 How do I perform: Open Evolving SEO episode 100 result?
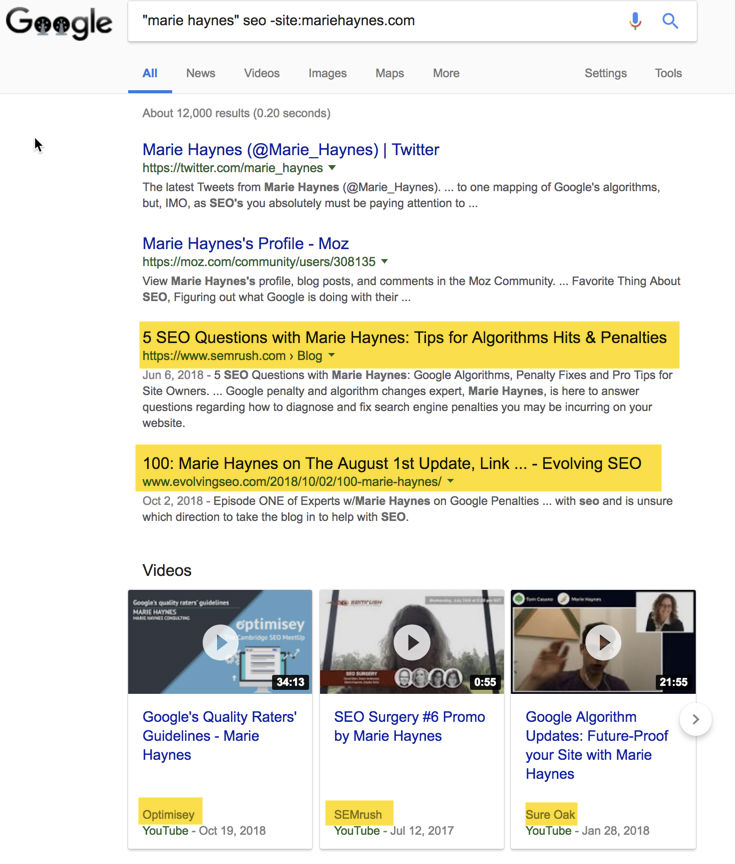tap(392, 463)
